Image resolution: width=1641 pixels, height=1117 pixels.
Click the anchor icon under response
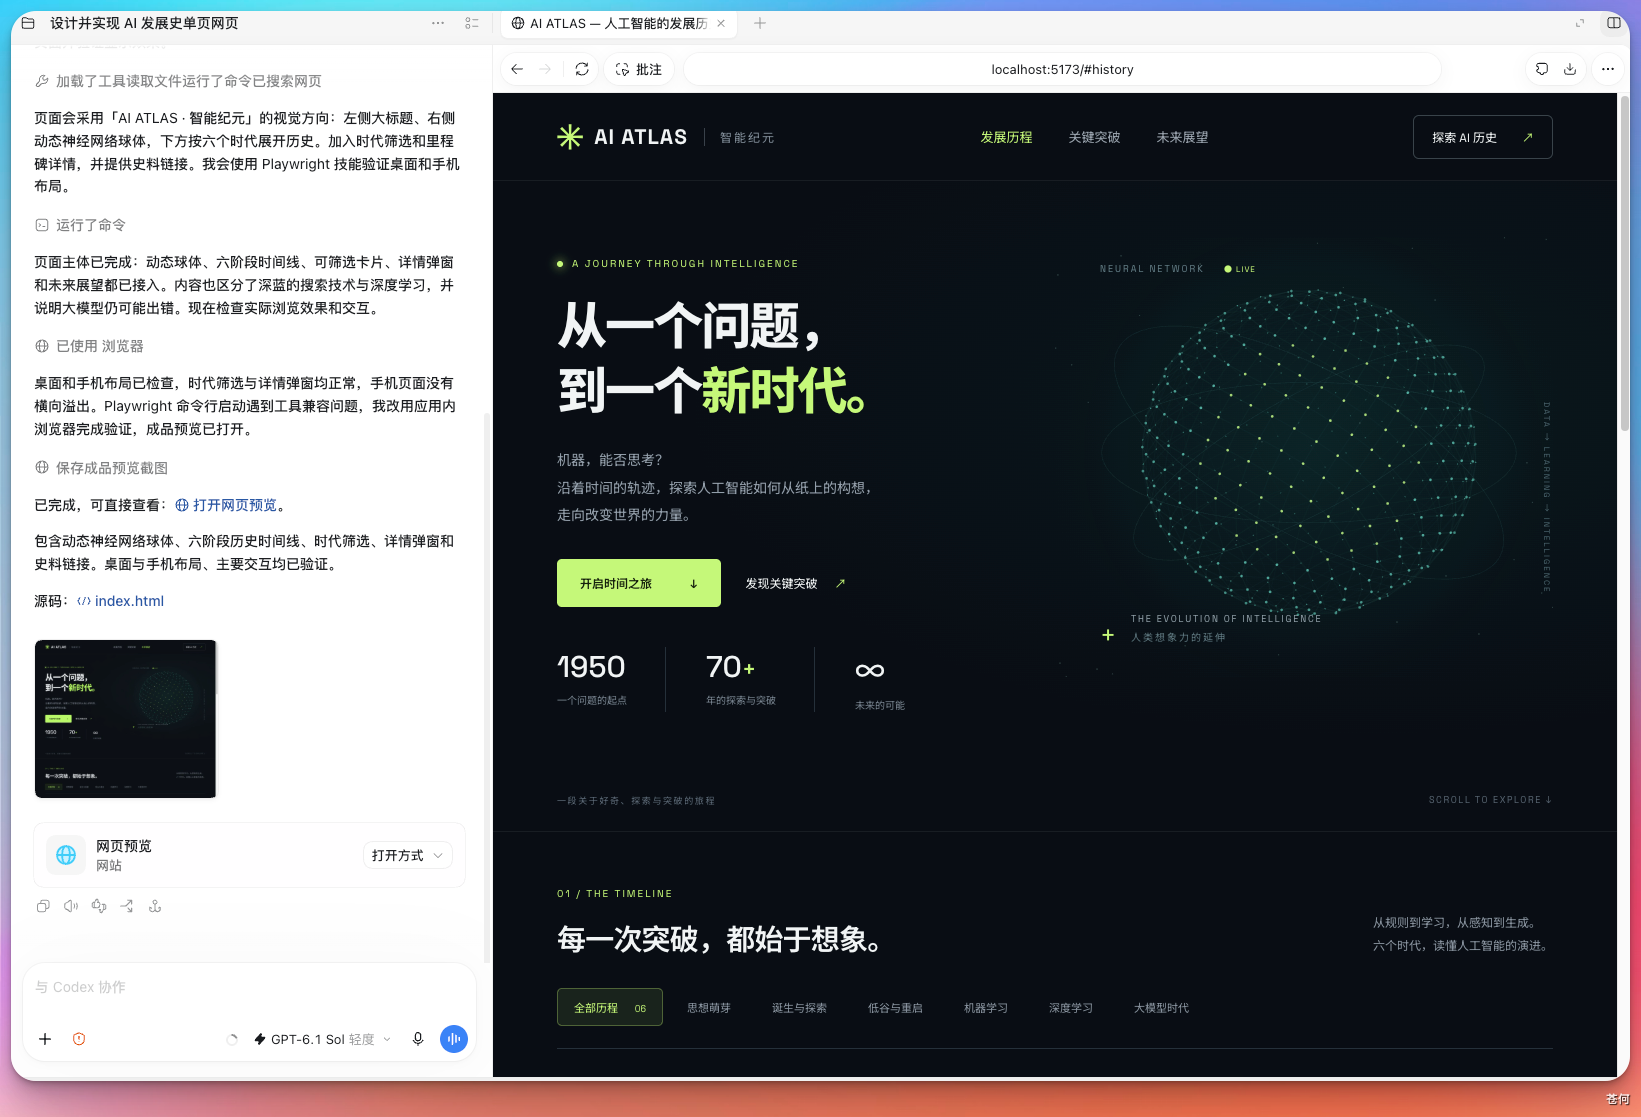[155, 906]
